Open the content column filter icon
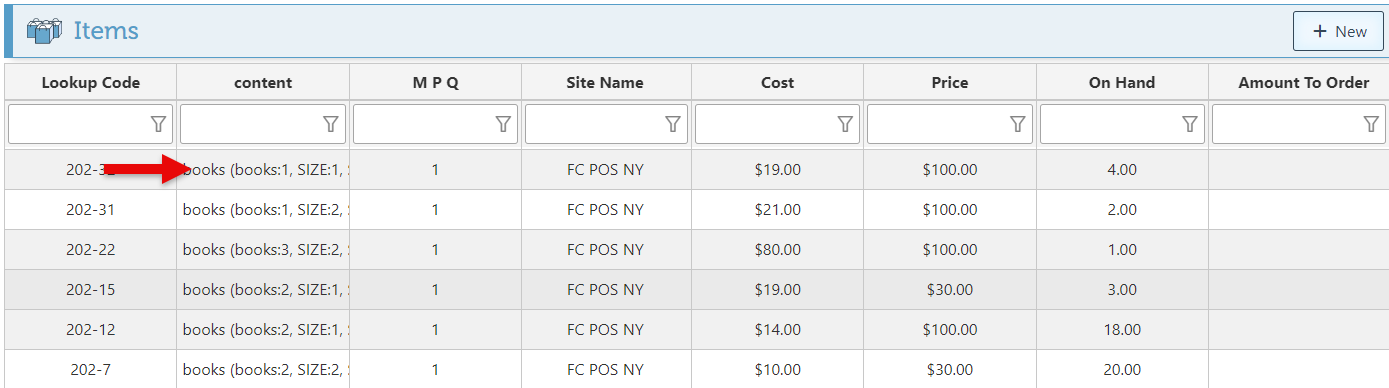Screen dimensions: 1389x388 (x=330, y=124)
